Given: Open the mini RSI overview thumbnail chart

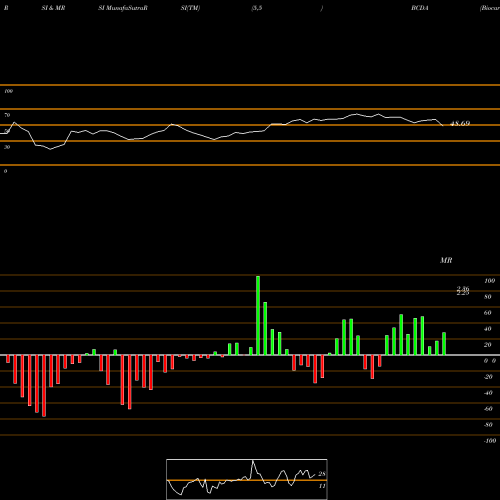Looking at the screenshot, I should pyautogui.click(x=247, y=479).
